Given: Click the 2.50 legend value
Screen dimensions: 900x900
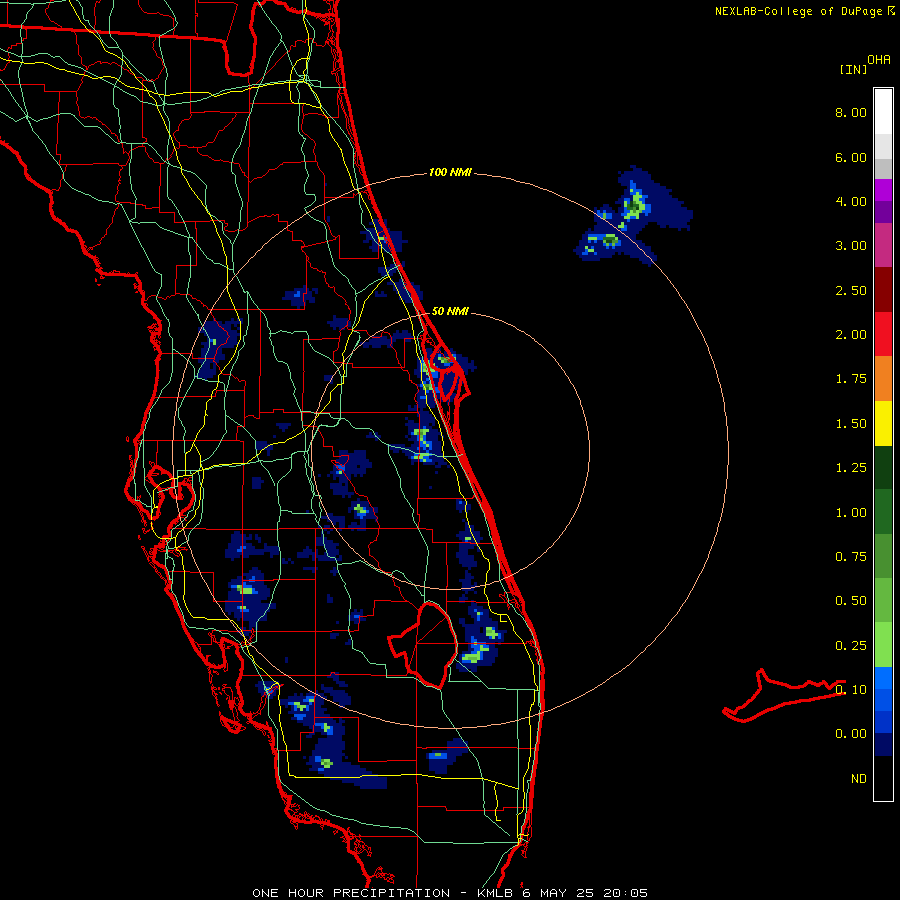Looking at the screenshot, I should point(851,290).
